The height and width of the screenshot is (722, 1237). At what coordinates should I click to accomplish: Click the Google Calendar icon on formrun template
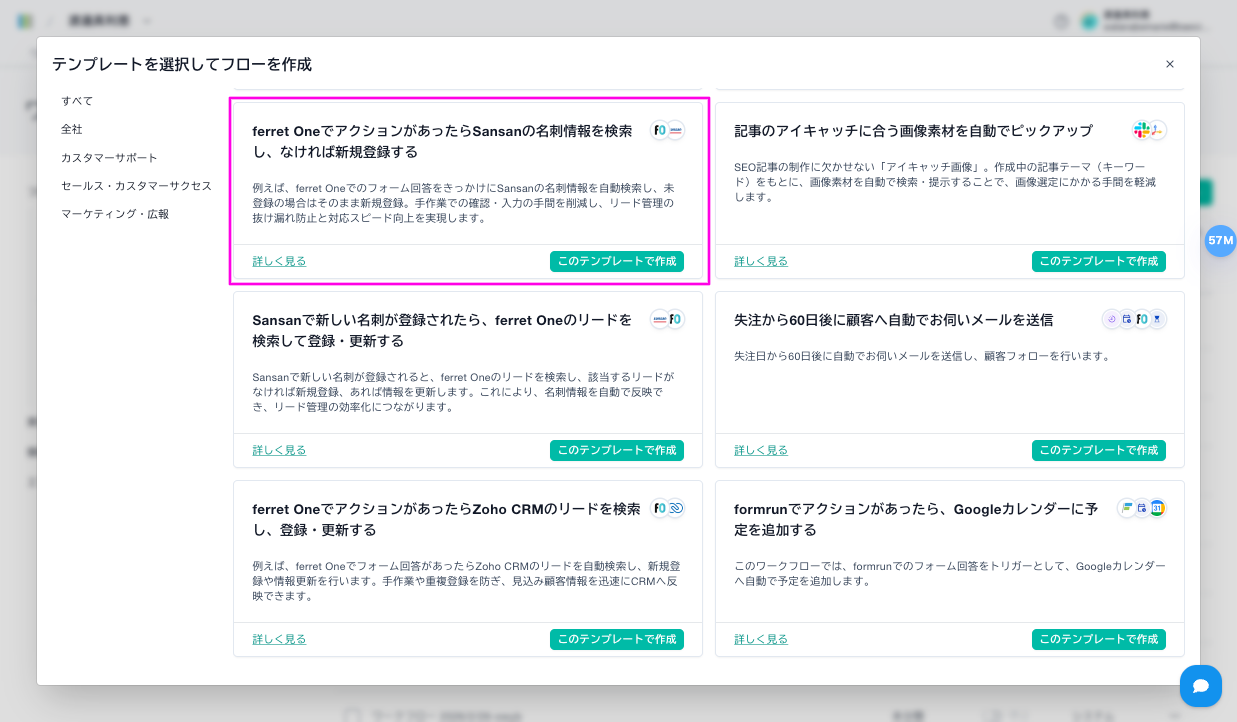(1157, 508)
